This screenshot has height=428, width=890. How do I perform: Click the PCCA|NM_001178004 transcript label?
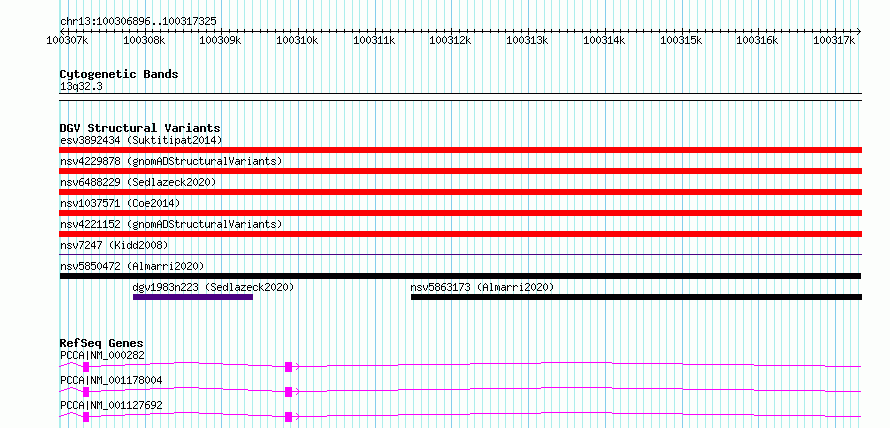[x=111, y=380]
